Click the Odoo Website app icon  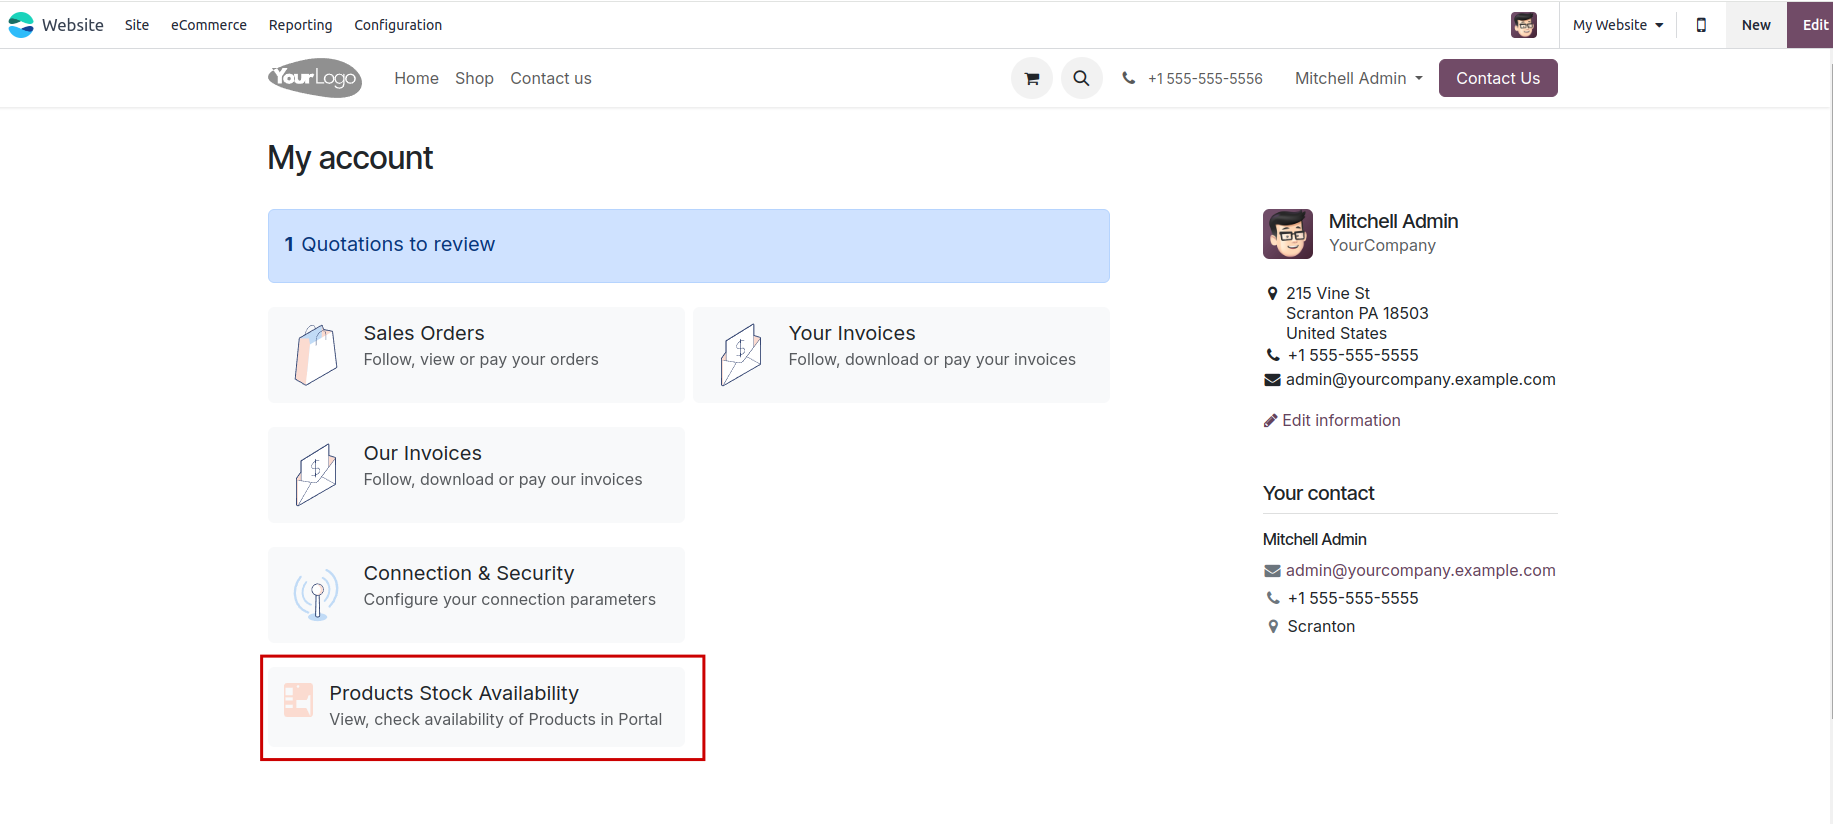21,25
